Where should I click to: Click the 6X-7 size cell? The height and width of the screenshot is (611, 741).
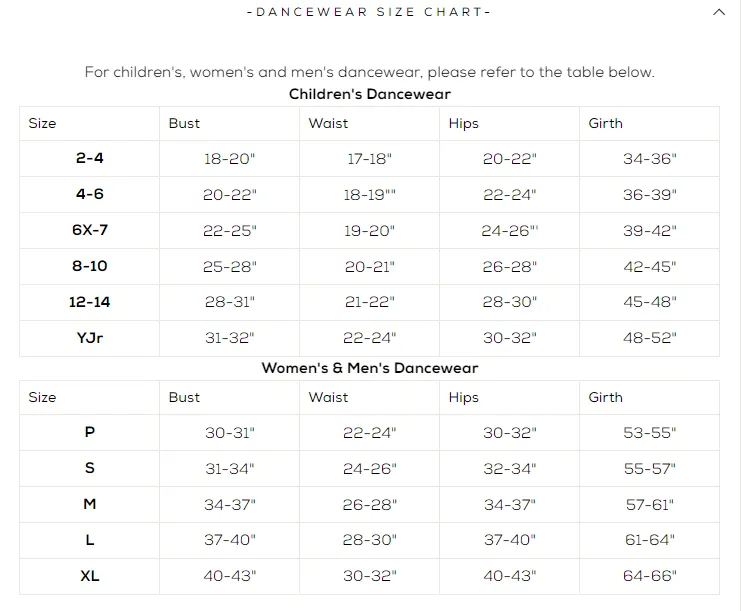click(90, 230)
